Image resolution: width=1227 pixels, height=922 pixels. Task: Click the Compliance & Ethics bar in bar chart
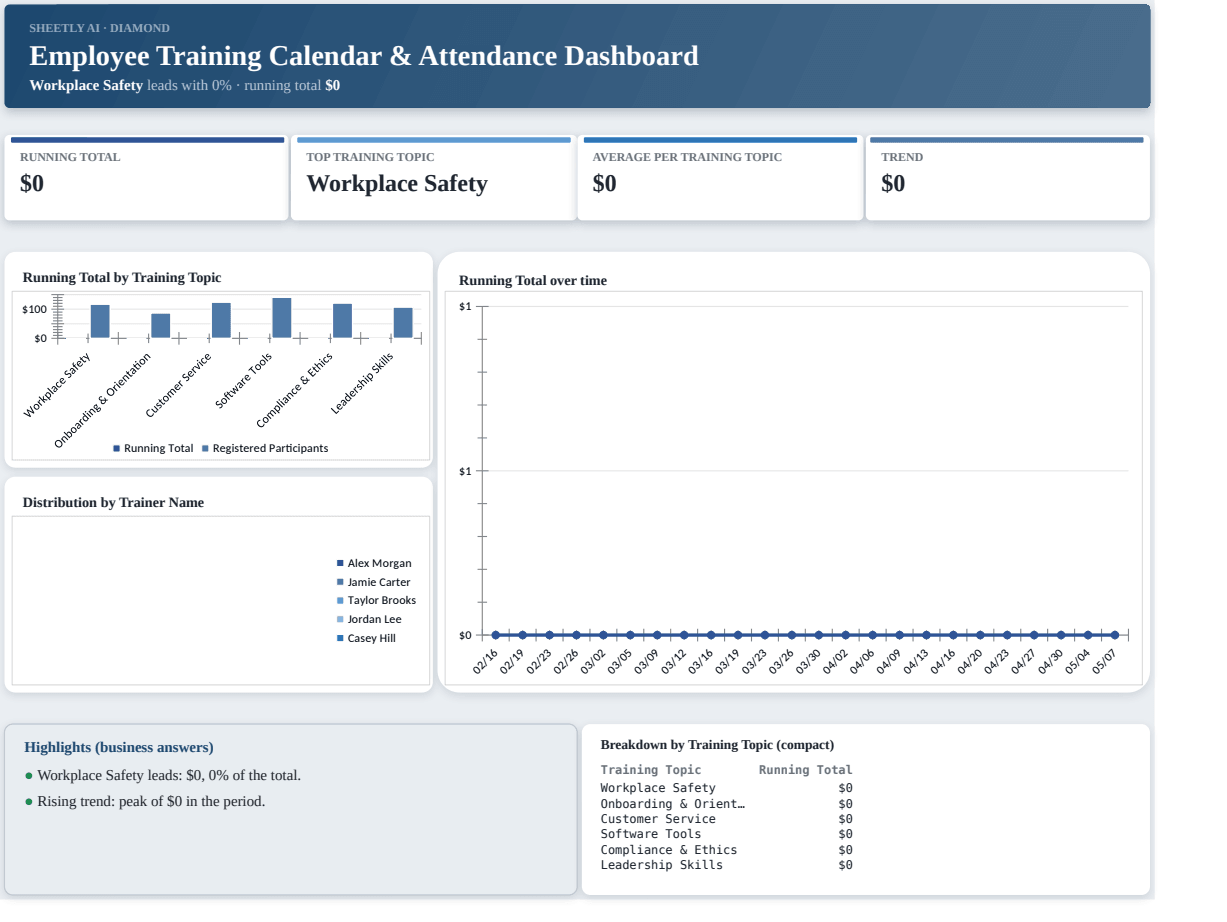click(342, 321)
